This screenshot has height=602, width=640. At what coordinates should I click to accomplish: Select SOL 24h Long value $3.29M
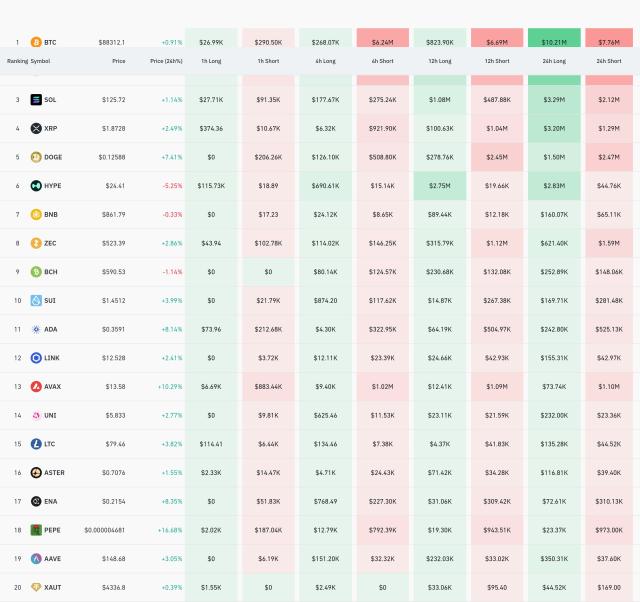tap(554, 100)
